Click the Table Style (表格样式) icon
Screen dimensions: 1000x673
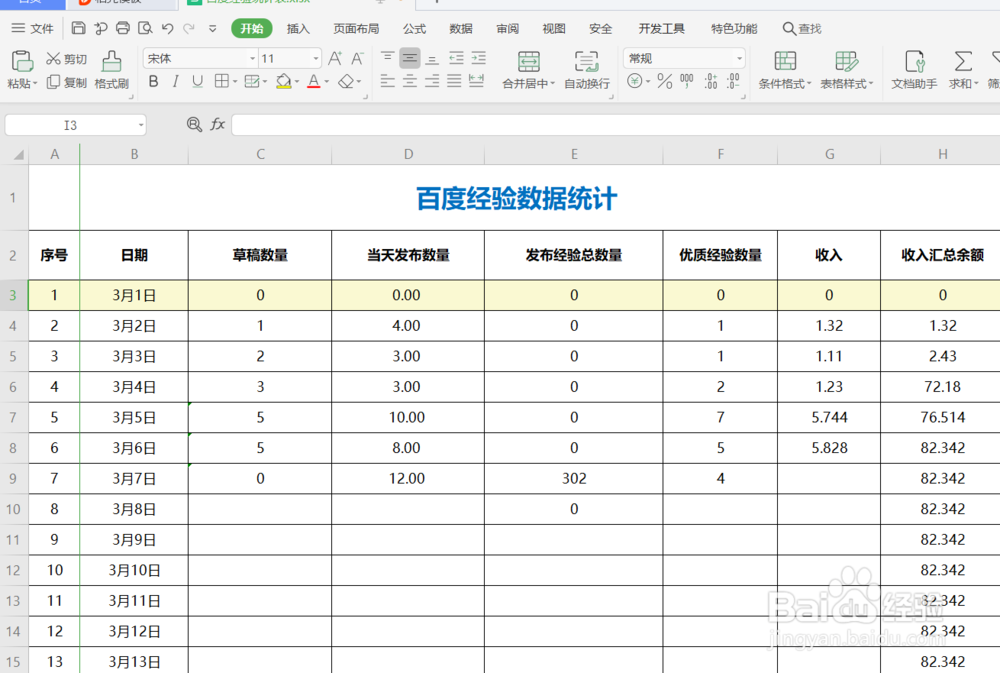(x=846, y=61)
